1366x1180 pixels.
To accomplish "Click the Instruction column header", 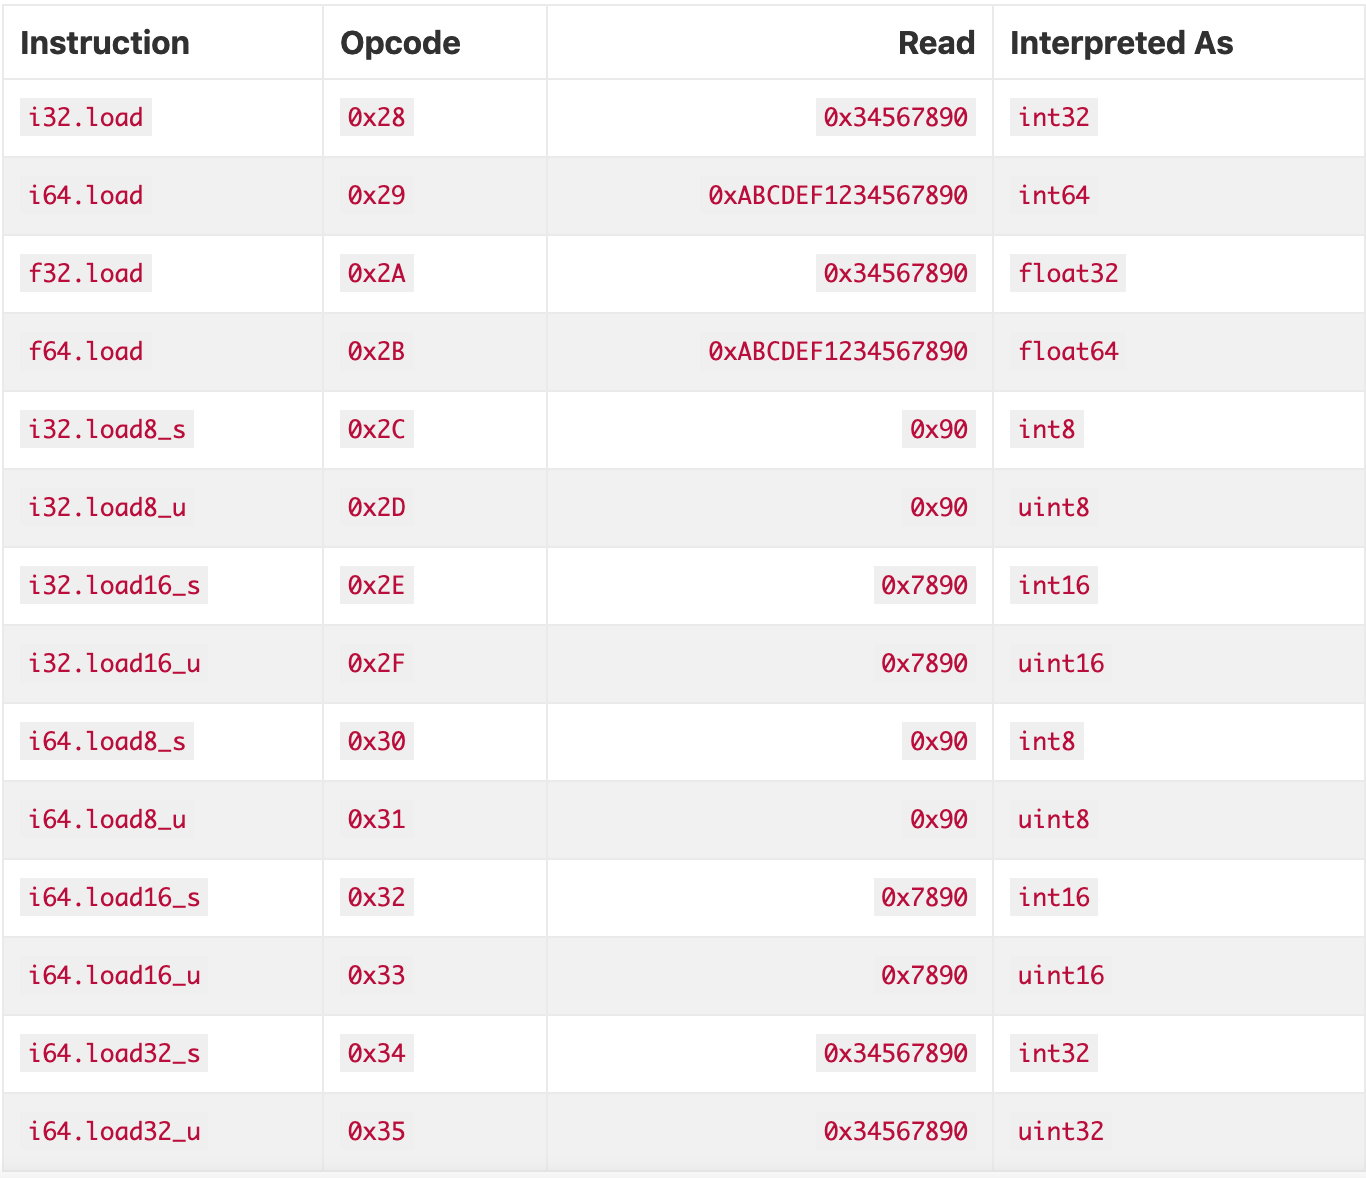I will tap(105, 43).
